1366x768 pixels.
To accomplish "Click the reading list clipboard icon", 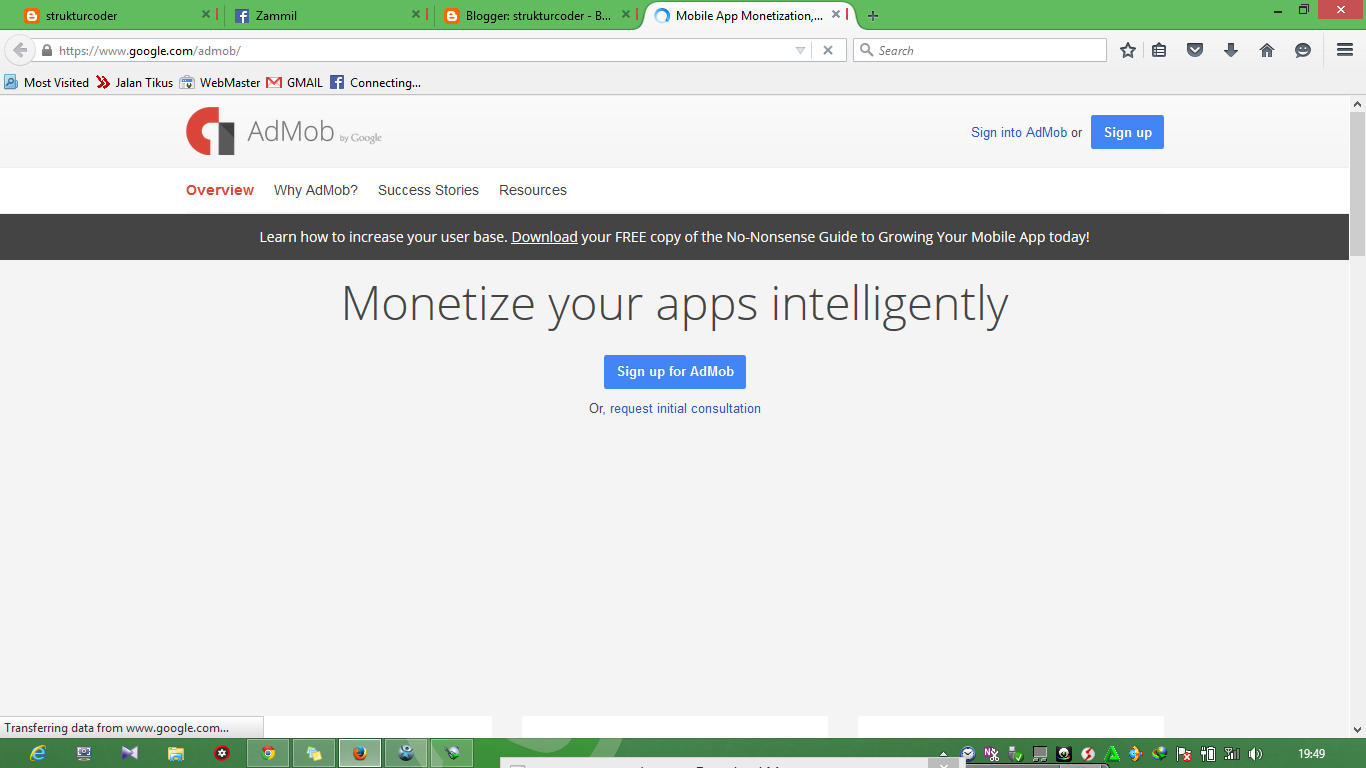I will pos(1159,49).
